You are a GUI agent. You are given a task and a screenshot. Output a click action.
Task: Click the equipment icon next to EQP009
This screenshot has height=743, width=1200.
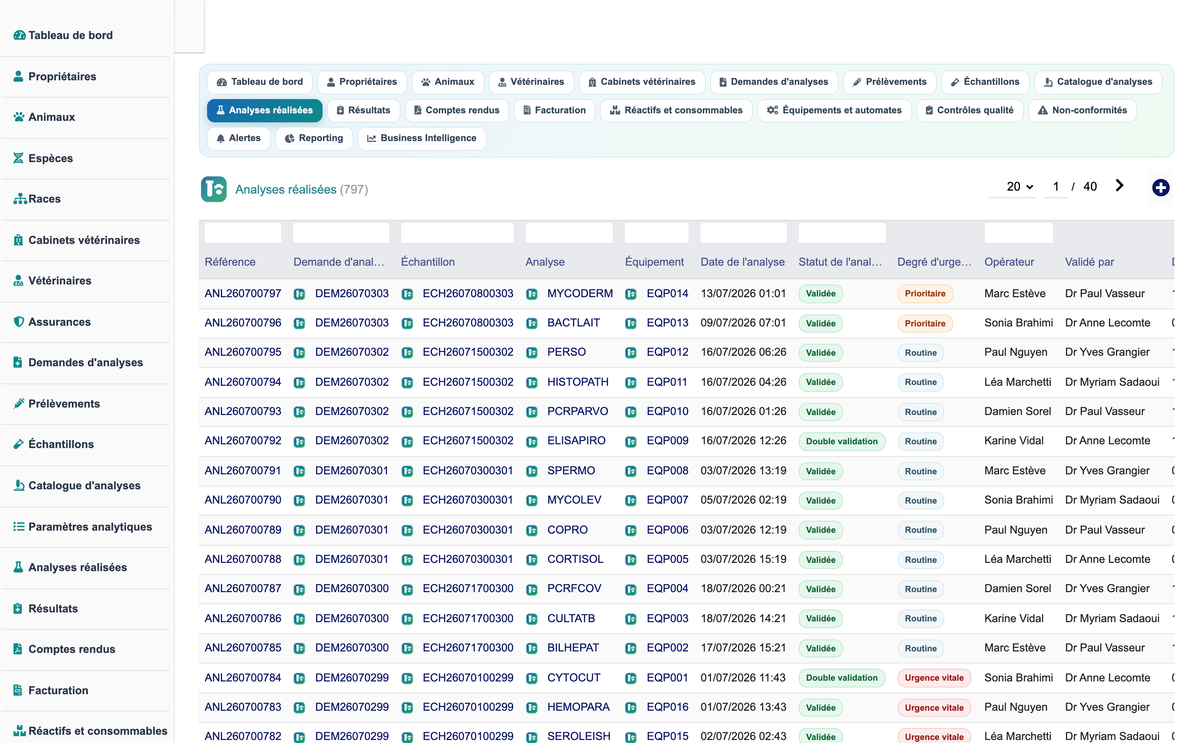click(x=631, y=442)
